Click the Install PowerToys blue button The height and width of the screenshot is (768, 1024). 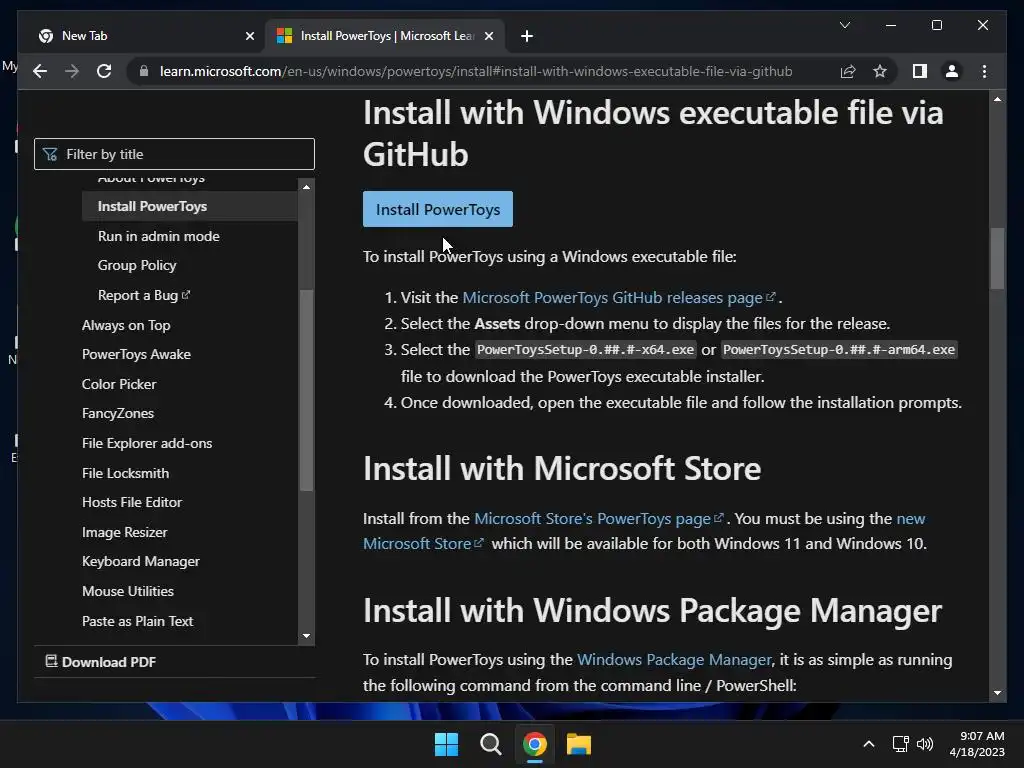pyautogui.click(x=438, y=209)
